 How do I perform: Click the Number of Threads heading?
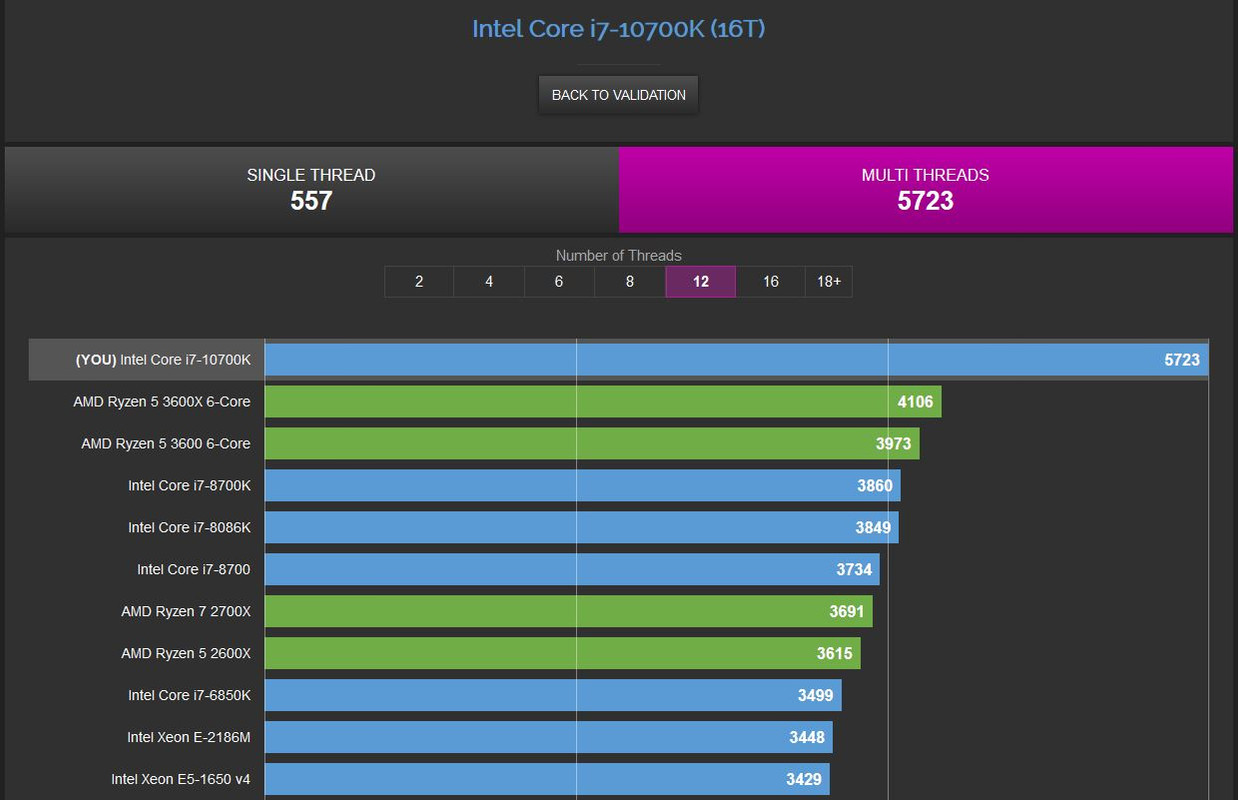(618, 255)
